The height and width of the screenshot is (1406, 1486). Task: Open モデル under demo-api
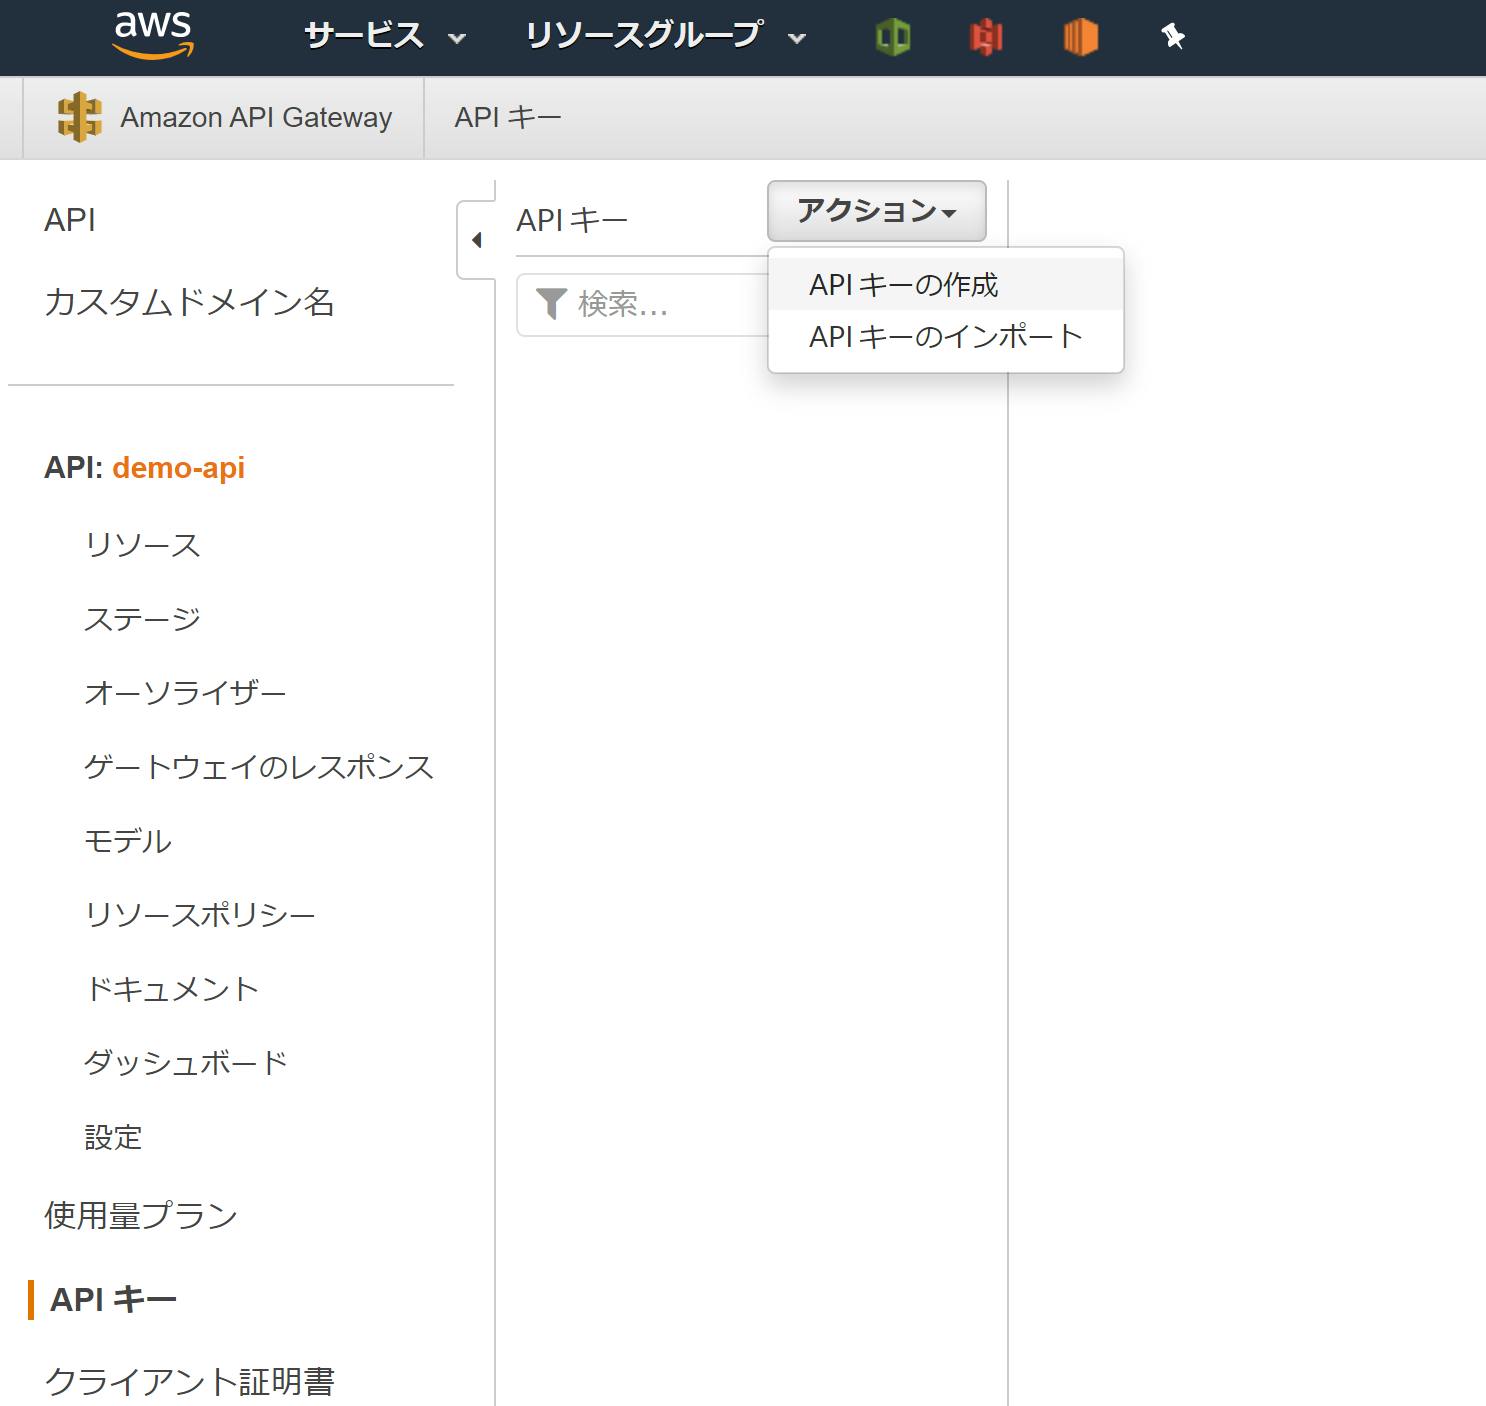[128, 841]
